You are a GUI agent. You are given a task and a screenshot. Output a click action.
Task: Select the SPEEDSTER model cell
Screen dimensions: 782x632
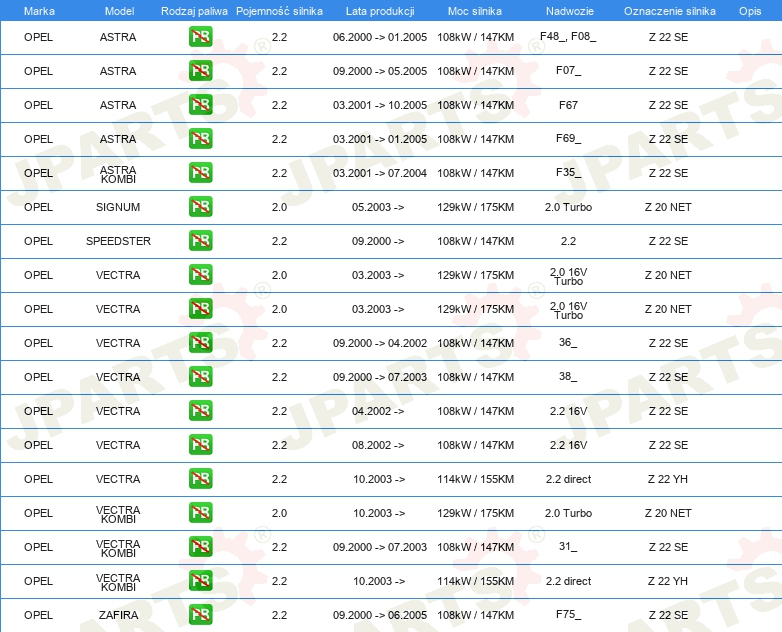point(118,241)
